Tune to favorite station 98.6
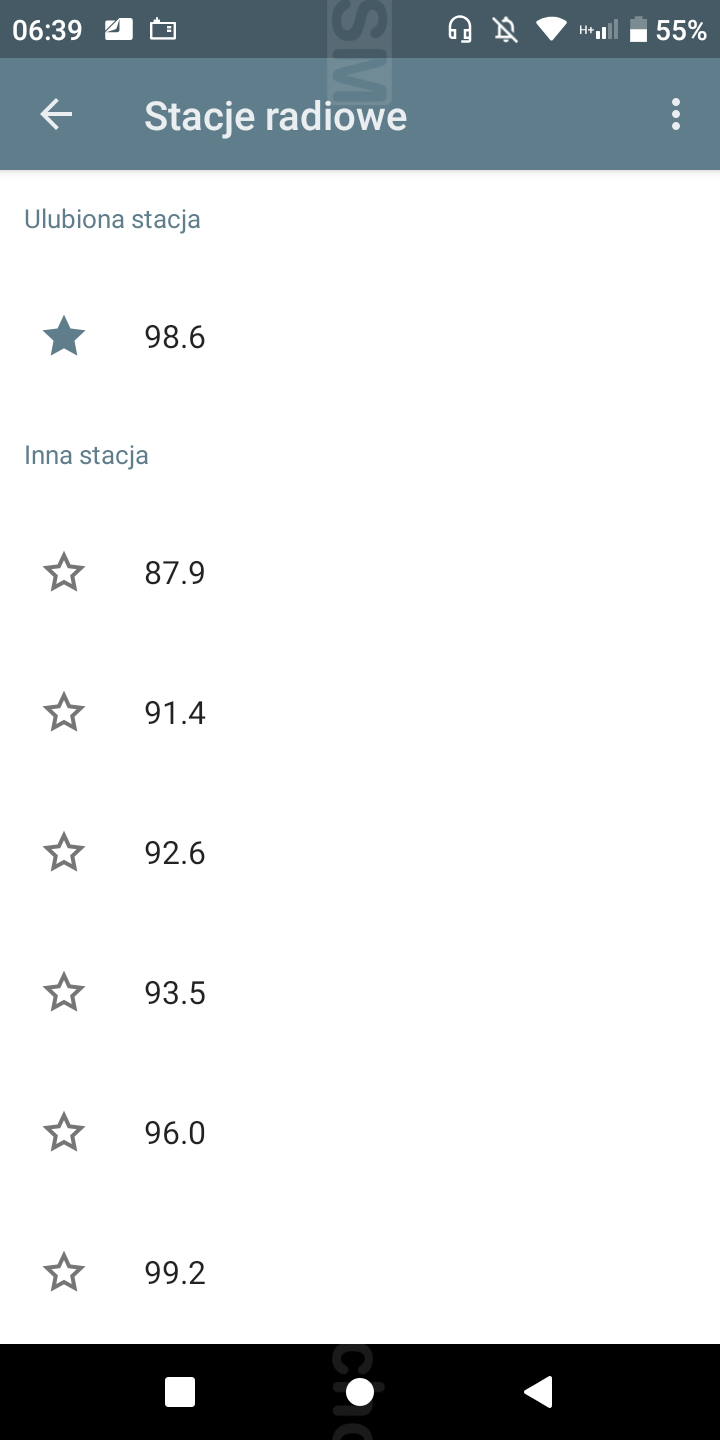720x1440 pixels. click(x=175, y=337)
